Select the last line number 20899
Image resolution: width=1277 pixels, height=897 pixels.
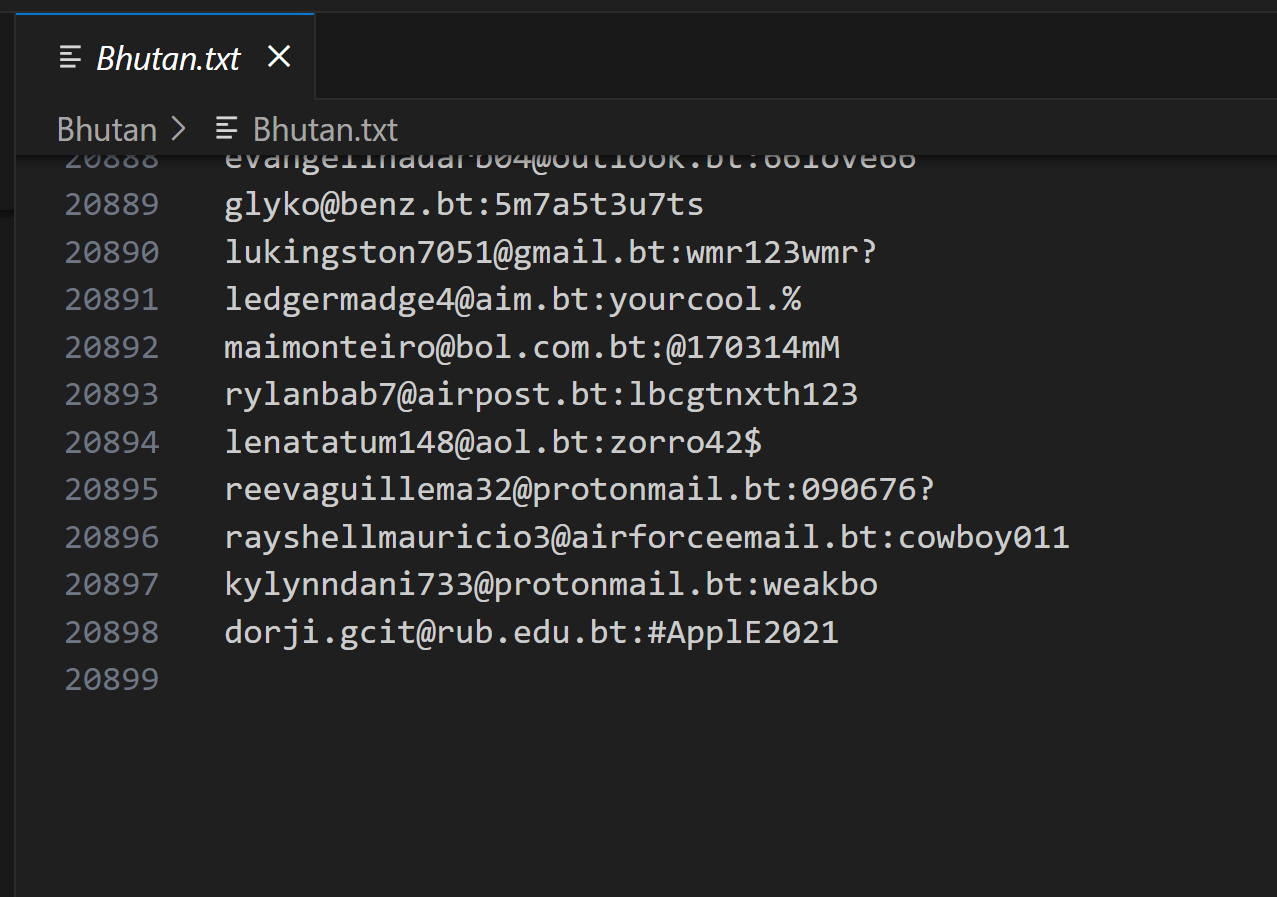112,680
